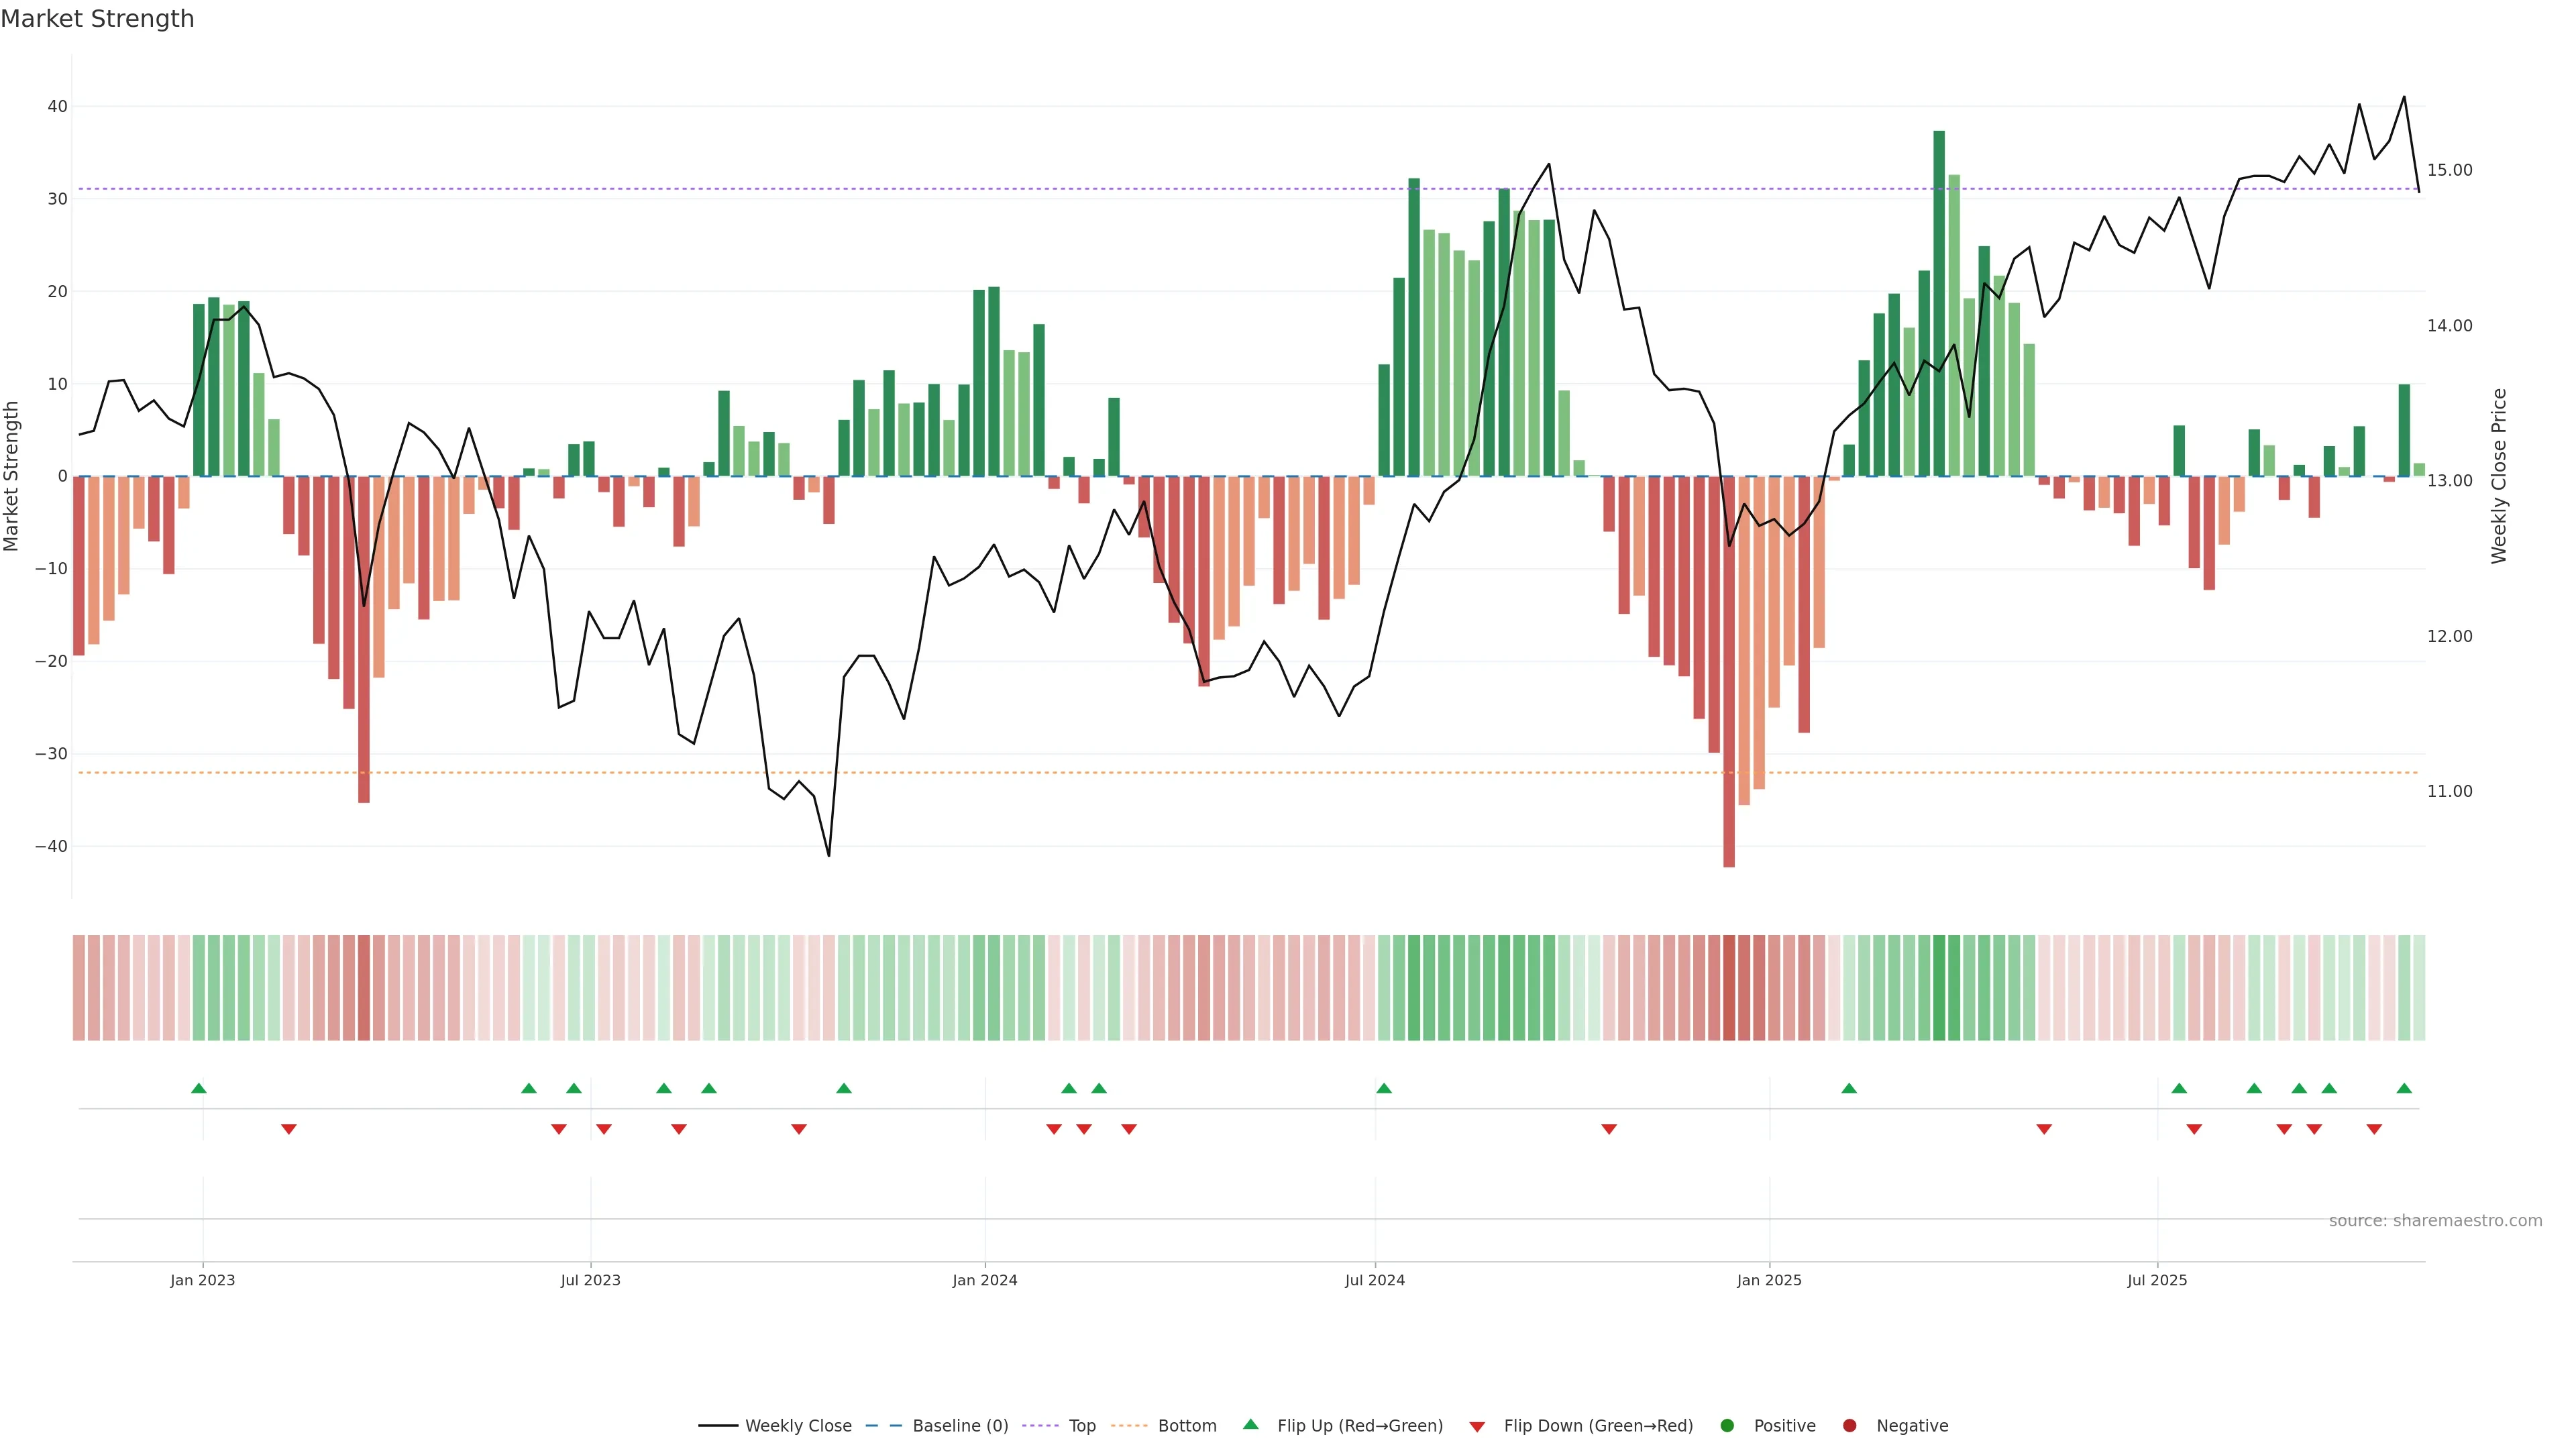Click the tallest green bar in 2025
The height and width of the screenshot is (1449, 2576).
coord(1939,300)
